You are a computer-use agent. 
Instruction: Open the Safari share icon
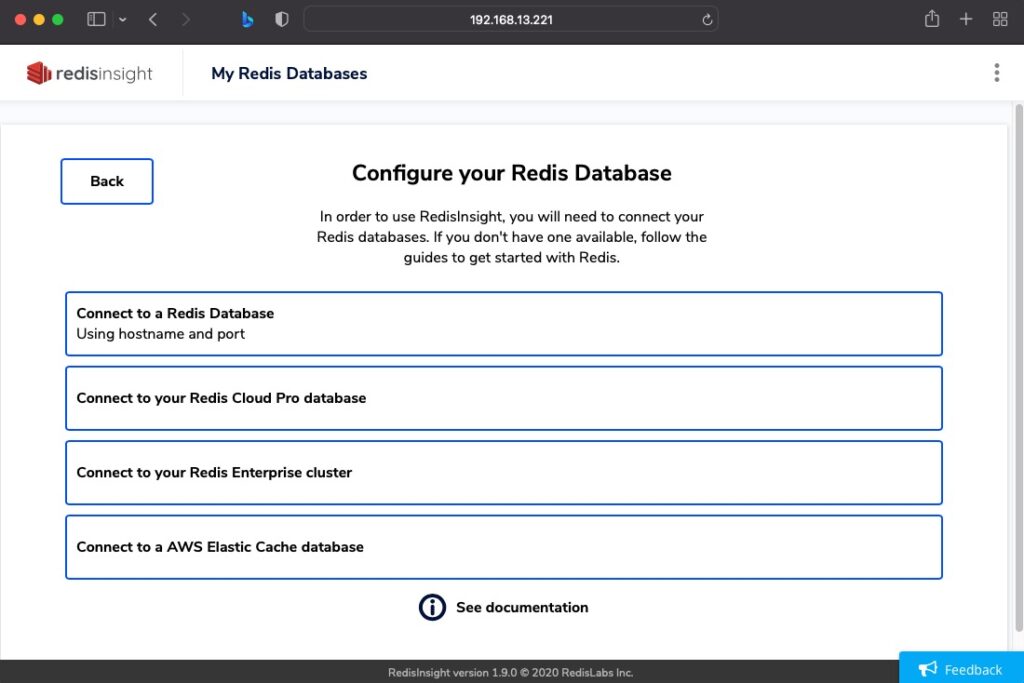pos(932,19)
